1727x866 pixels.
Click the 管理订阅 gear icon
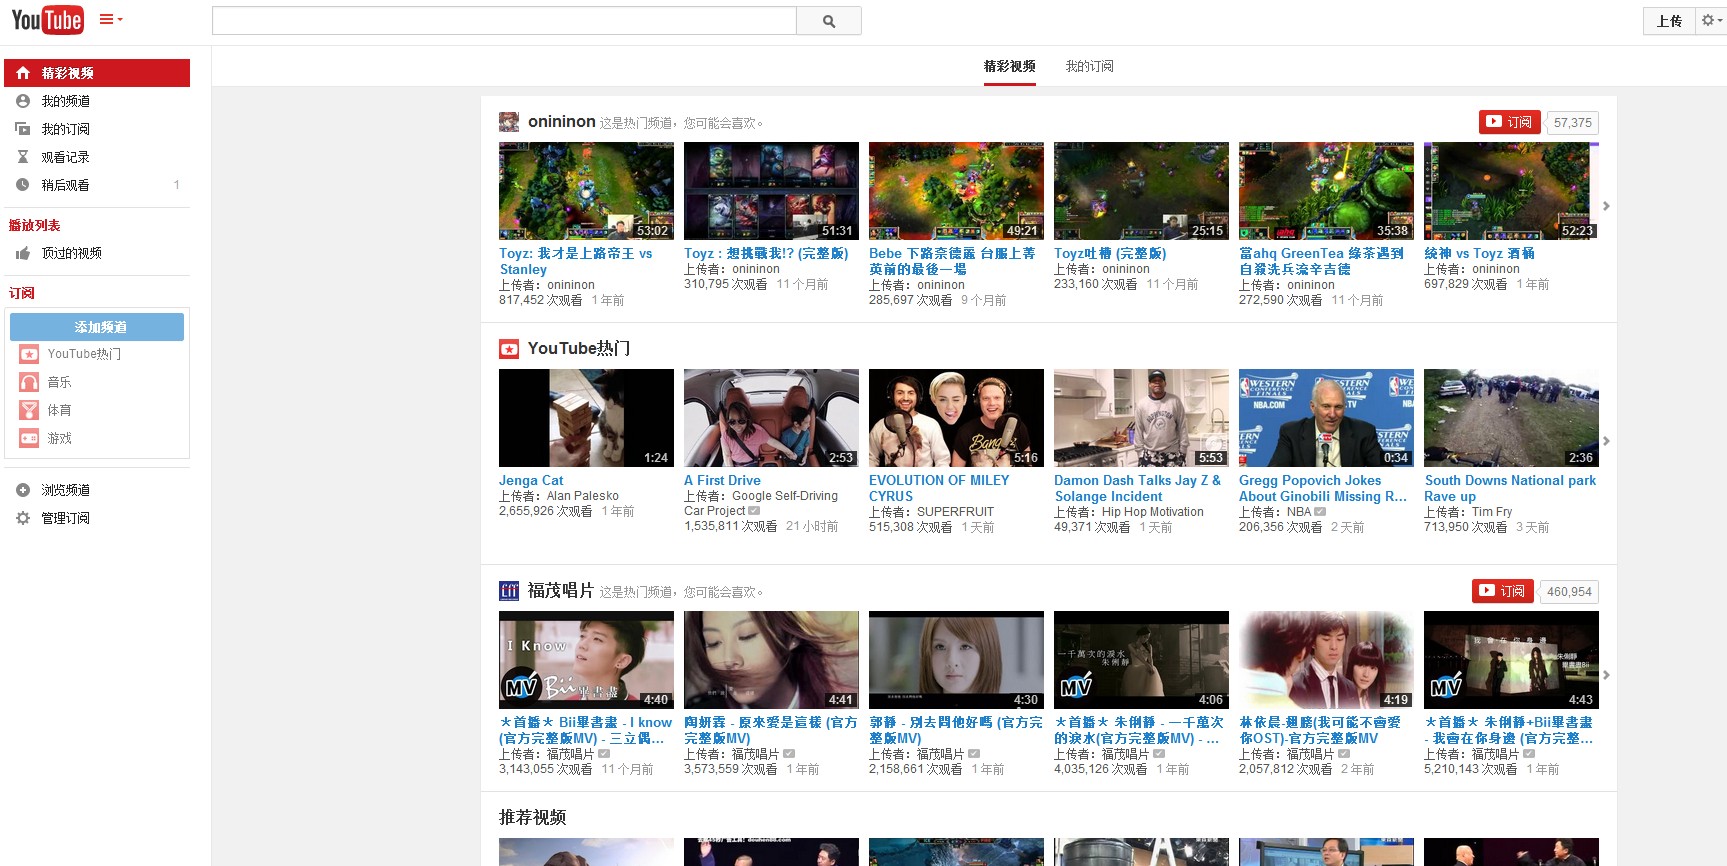[23, 518]
